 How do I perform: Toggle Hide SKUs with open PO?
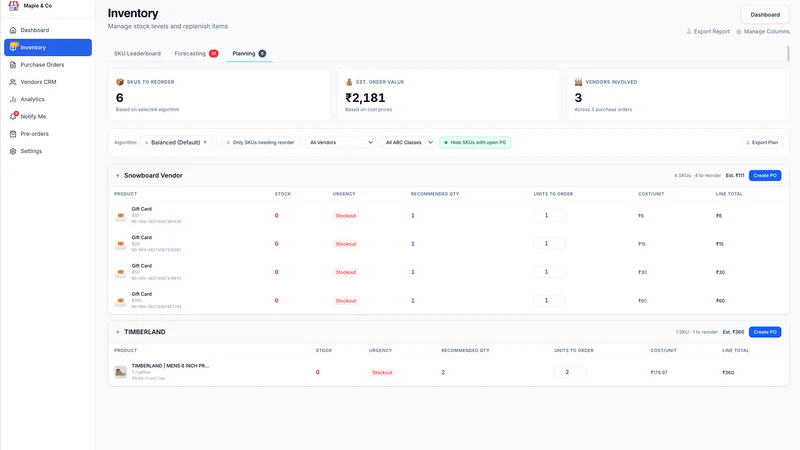[x=475, y=142]
